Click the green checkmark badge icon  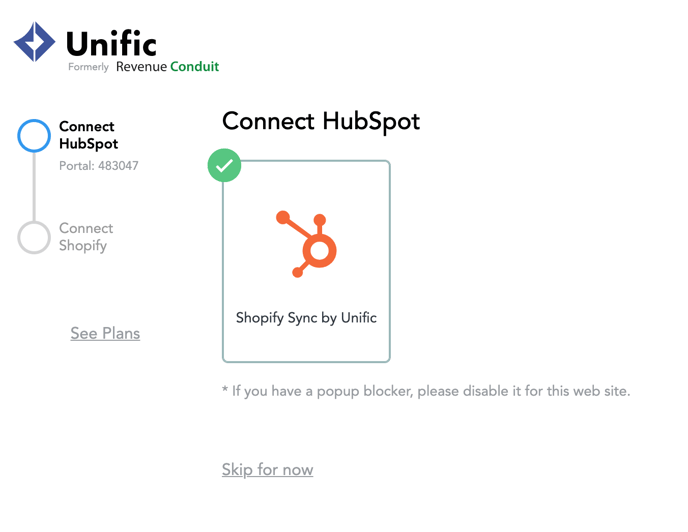coord(224,165)
